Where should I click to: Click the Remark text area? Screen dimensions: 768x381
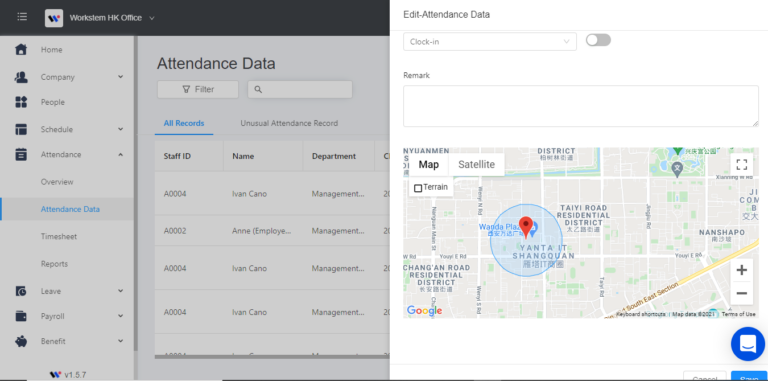tap(580, 106)
